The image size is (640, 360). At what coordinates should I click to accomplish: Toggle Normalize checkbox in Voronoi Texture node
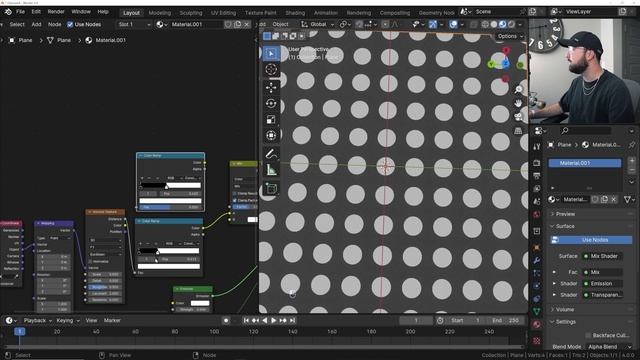pyautogui.click(x=91, y=261)
